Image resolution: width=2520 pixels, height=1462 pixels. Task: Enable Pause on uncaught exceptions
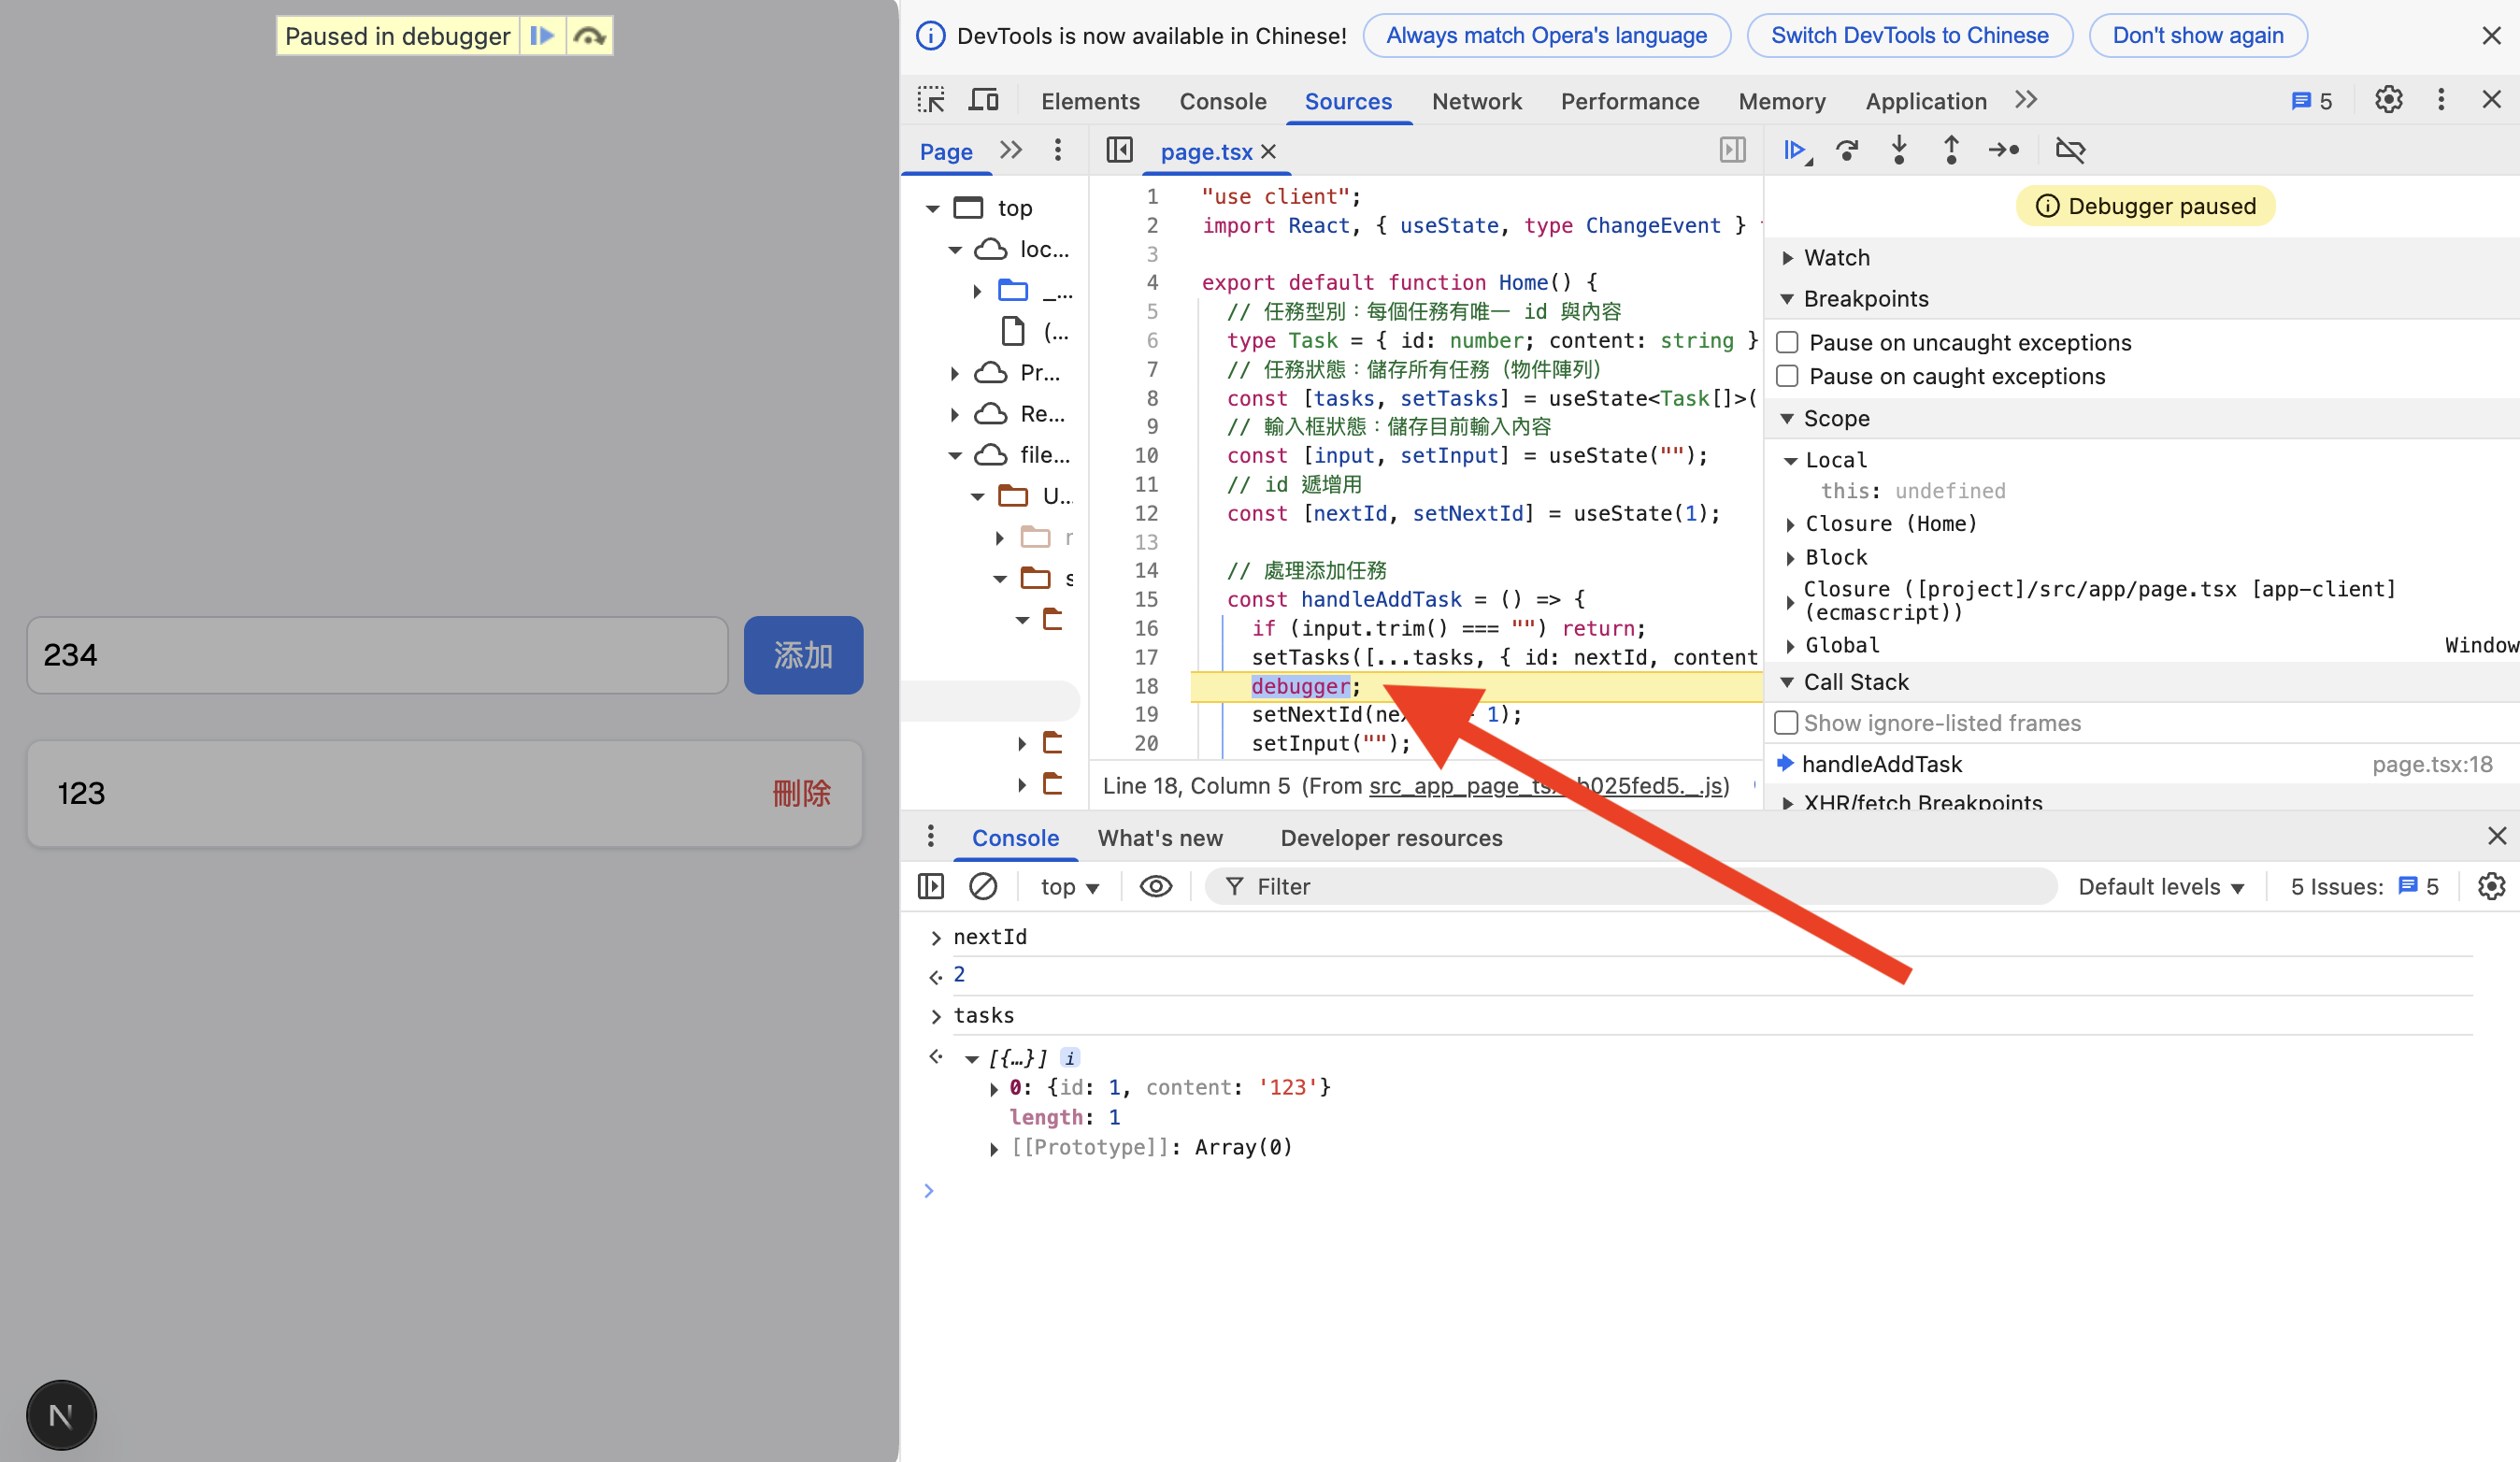tap(1788, 343)
